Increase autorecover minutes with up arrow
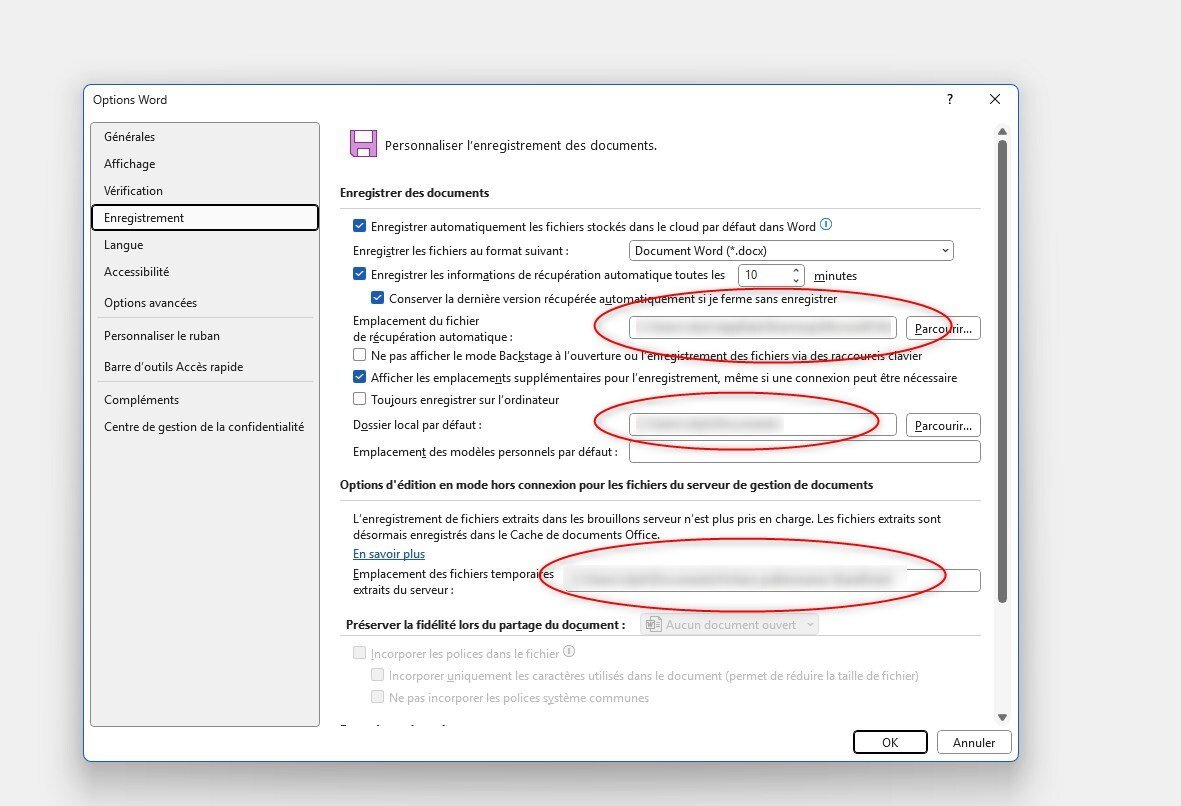The image size is (1181, 806). (x=796, y=270)
